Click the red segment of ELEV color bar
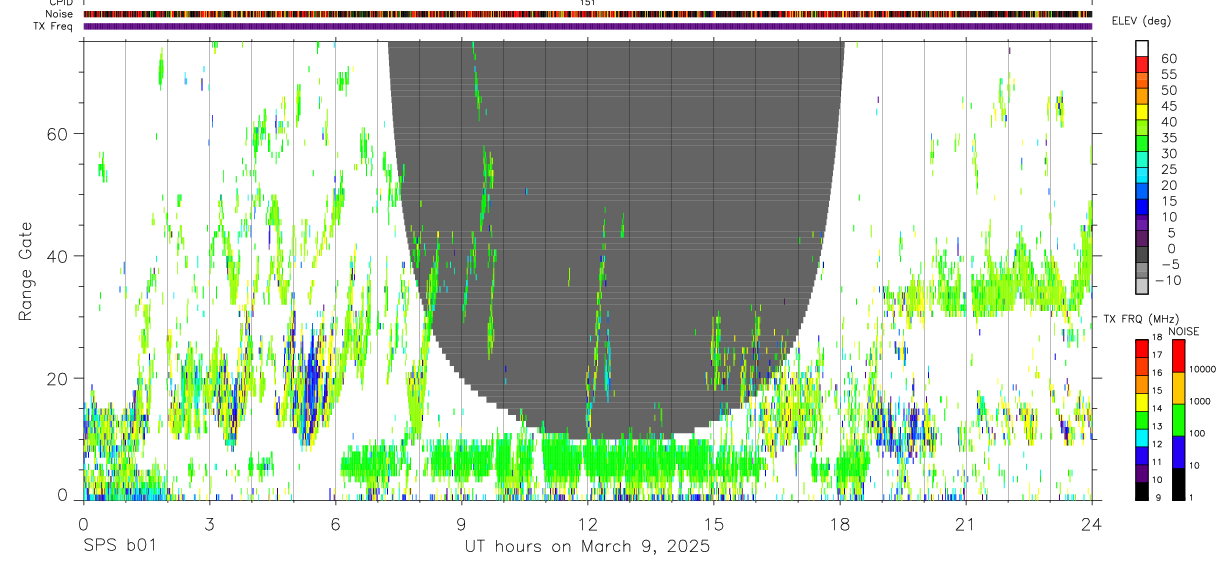 point(1142,64)
